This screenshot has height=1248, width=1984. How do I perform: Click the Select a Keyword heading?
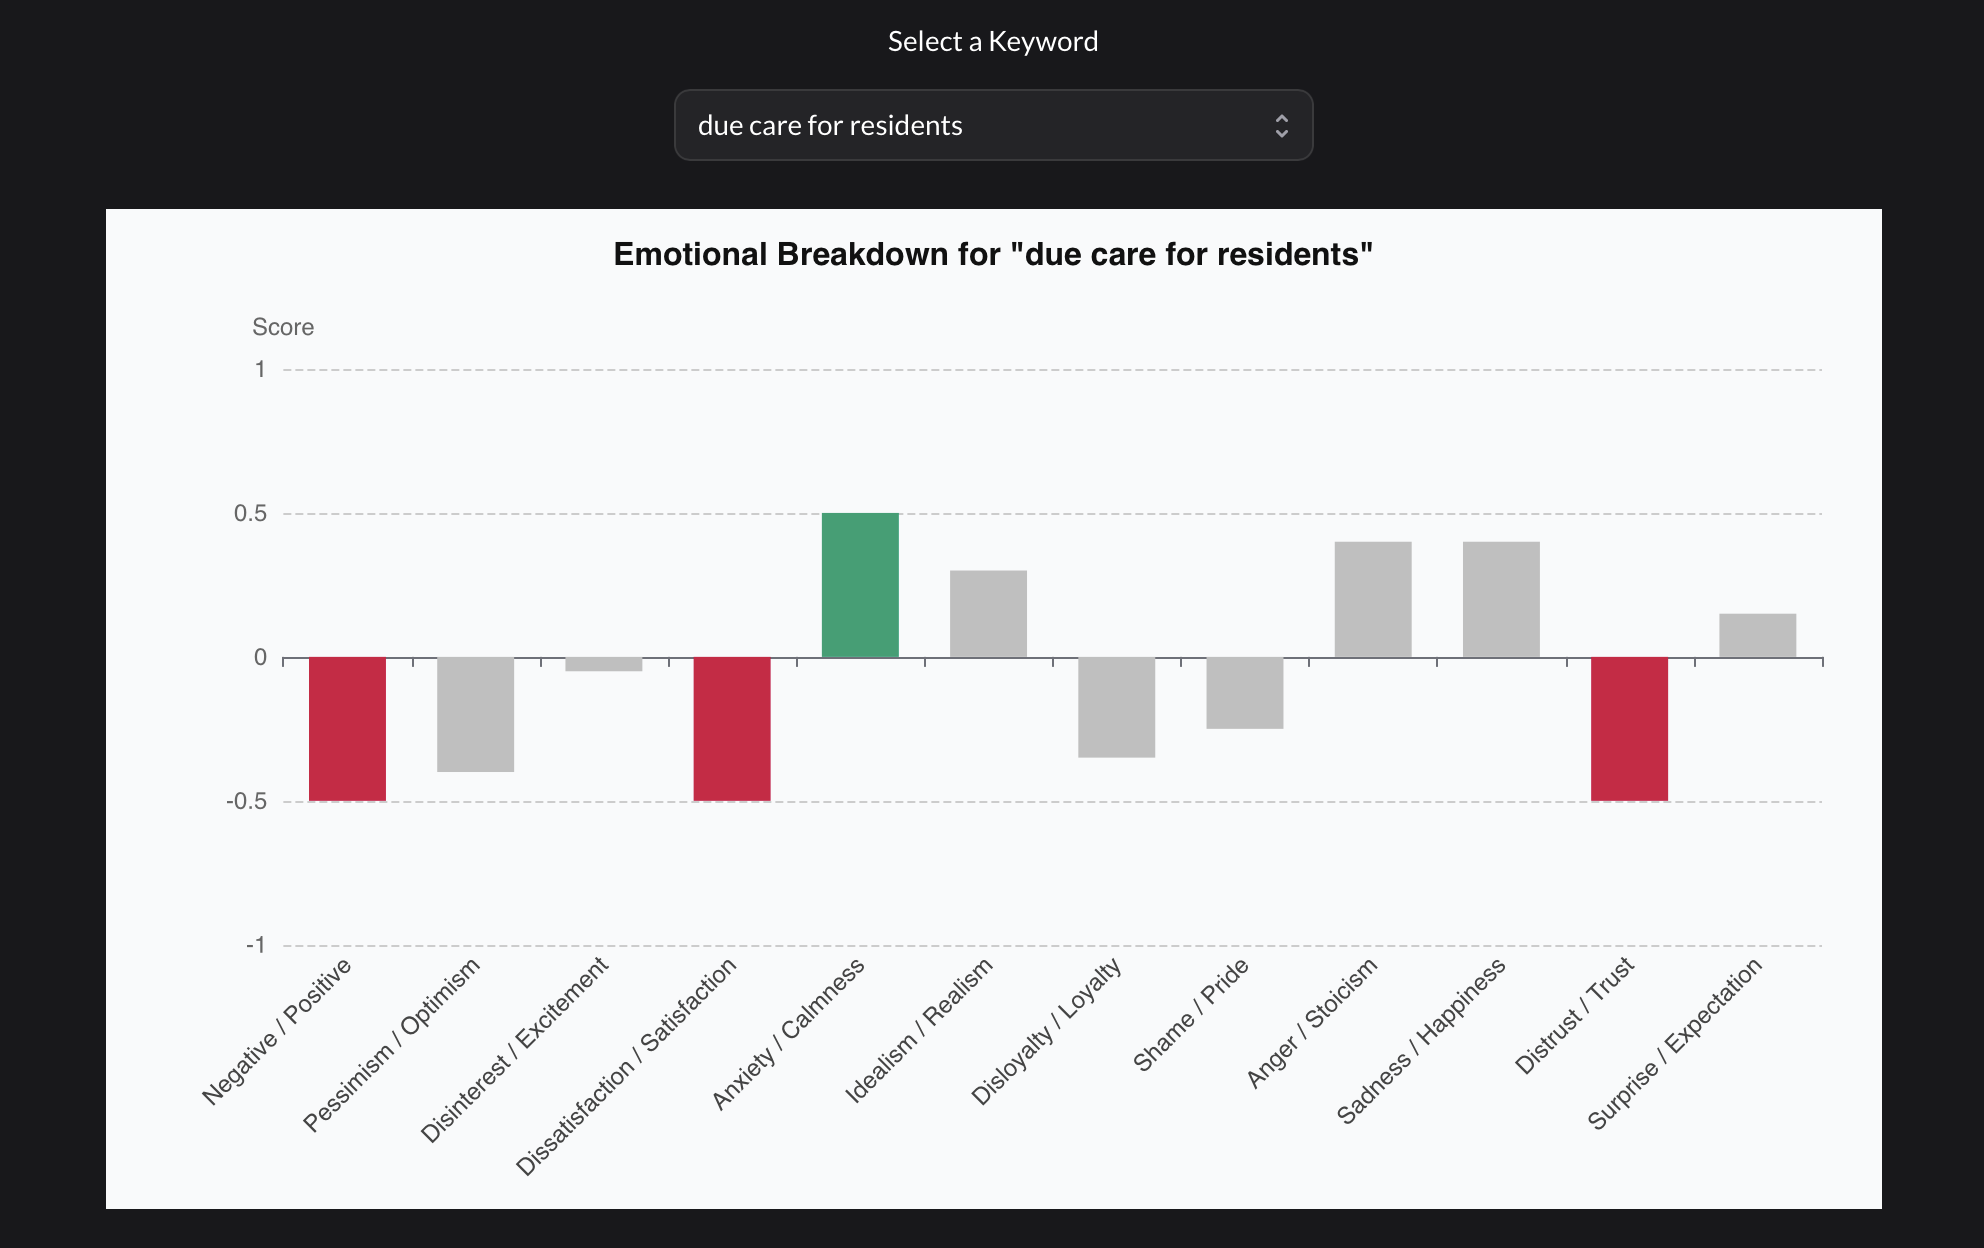(991, 40)
